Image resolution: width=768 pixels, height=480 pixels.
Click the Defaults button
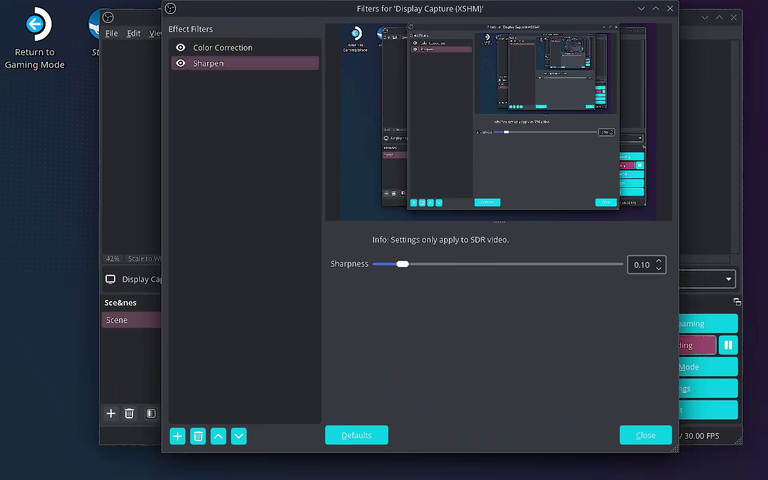(x=357, y=435)
